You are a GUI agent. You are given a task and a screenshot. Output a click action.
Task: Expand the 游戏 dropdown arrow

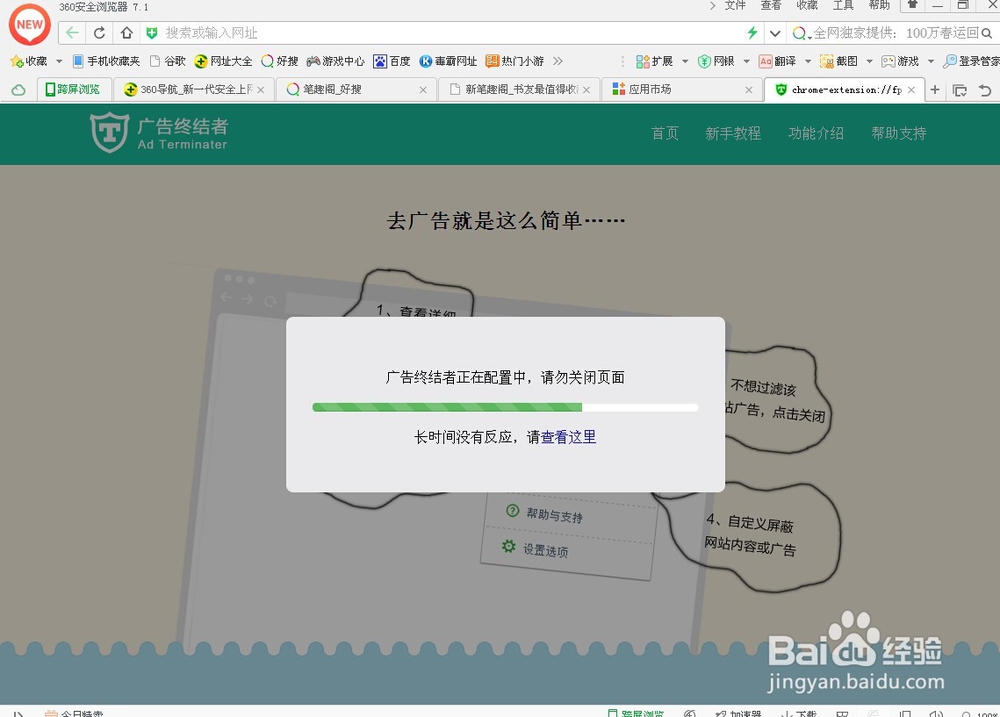tap(930, 61)
